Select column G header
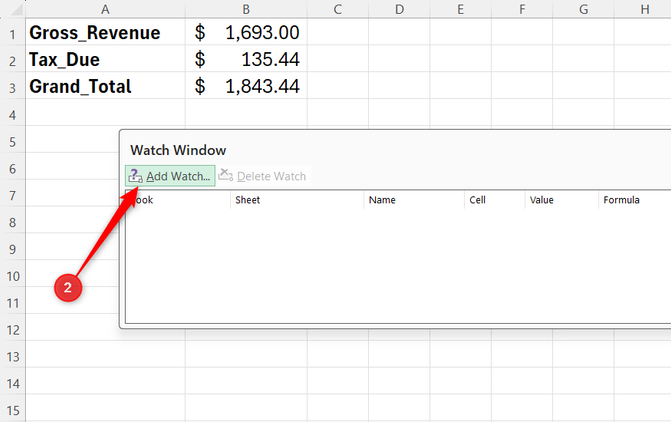Screen dimensions: 671x422 pos(583,9)
